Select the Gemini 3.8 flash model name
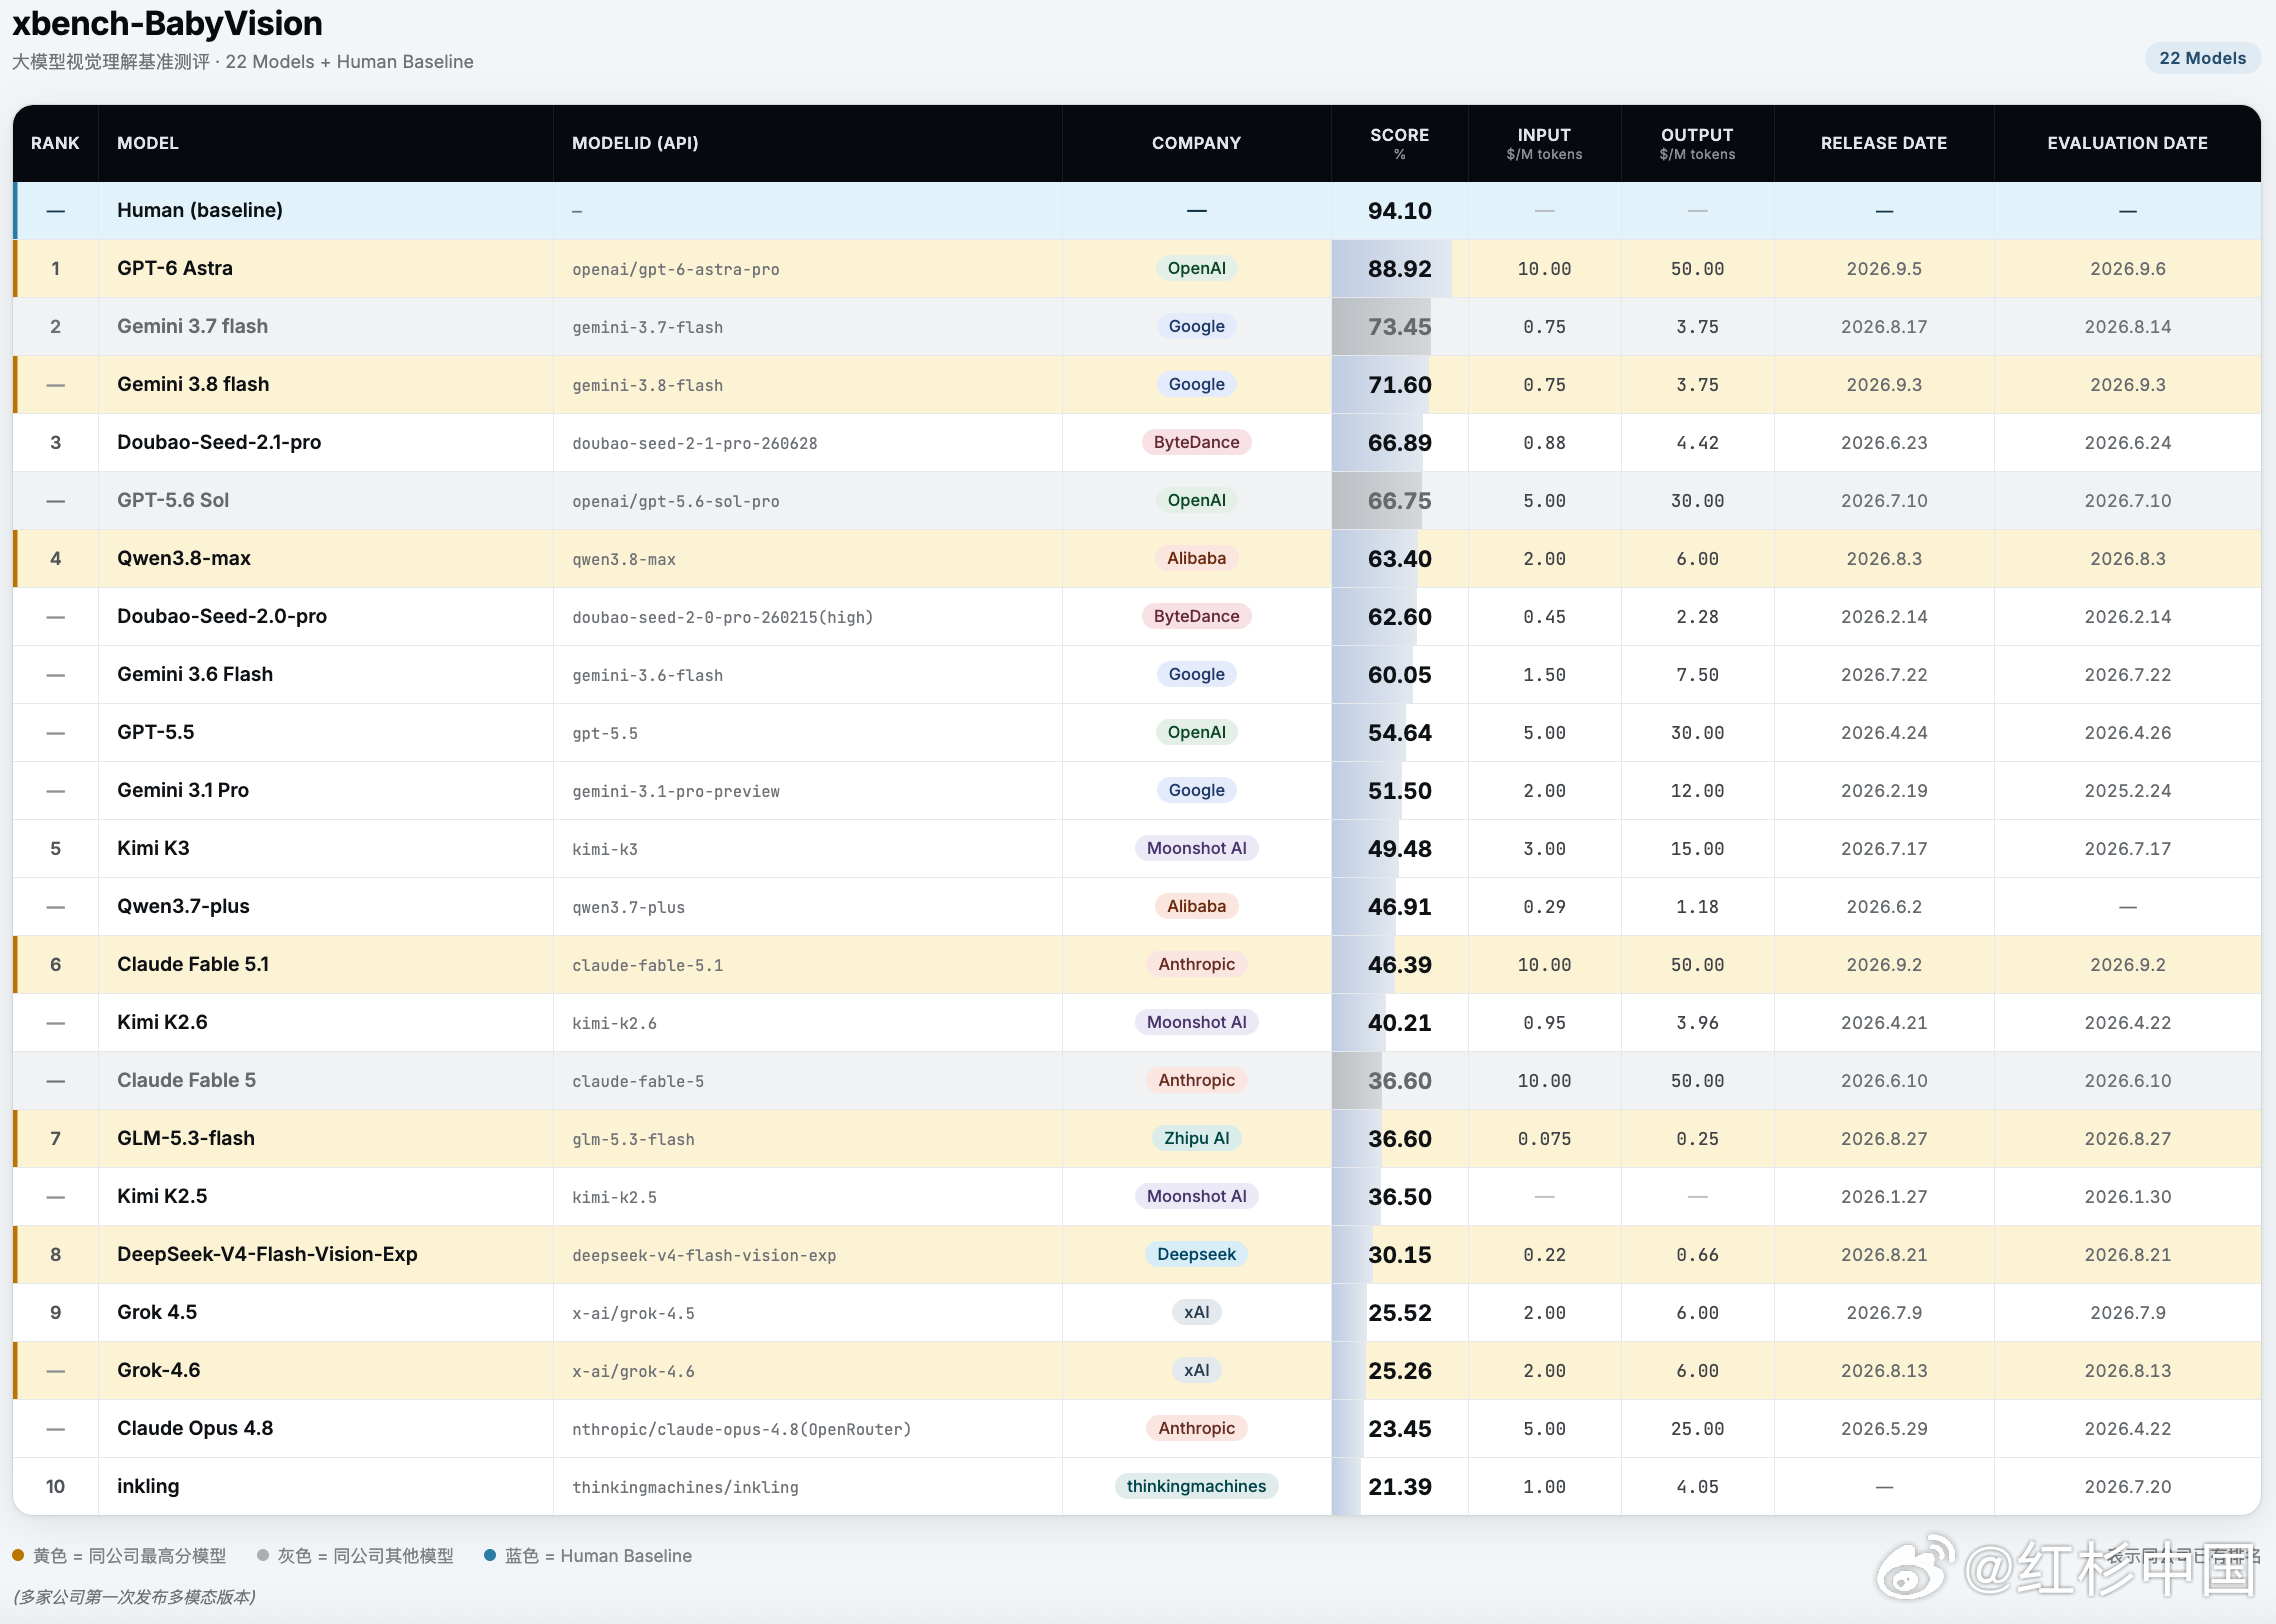Viewport: 2276px width, 1624px height. (193, 384)
